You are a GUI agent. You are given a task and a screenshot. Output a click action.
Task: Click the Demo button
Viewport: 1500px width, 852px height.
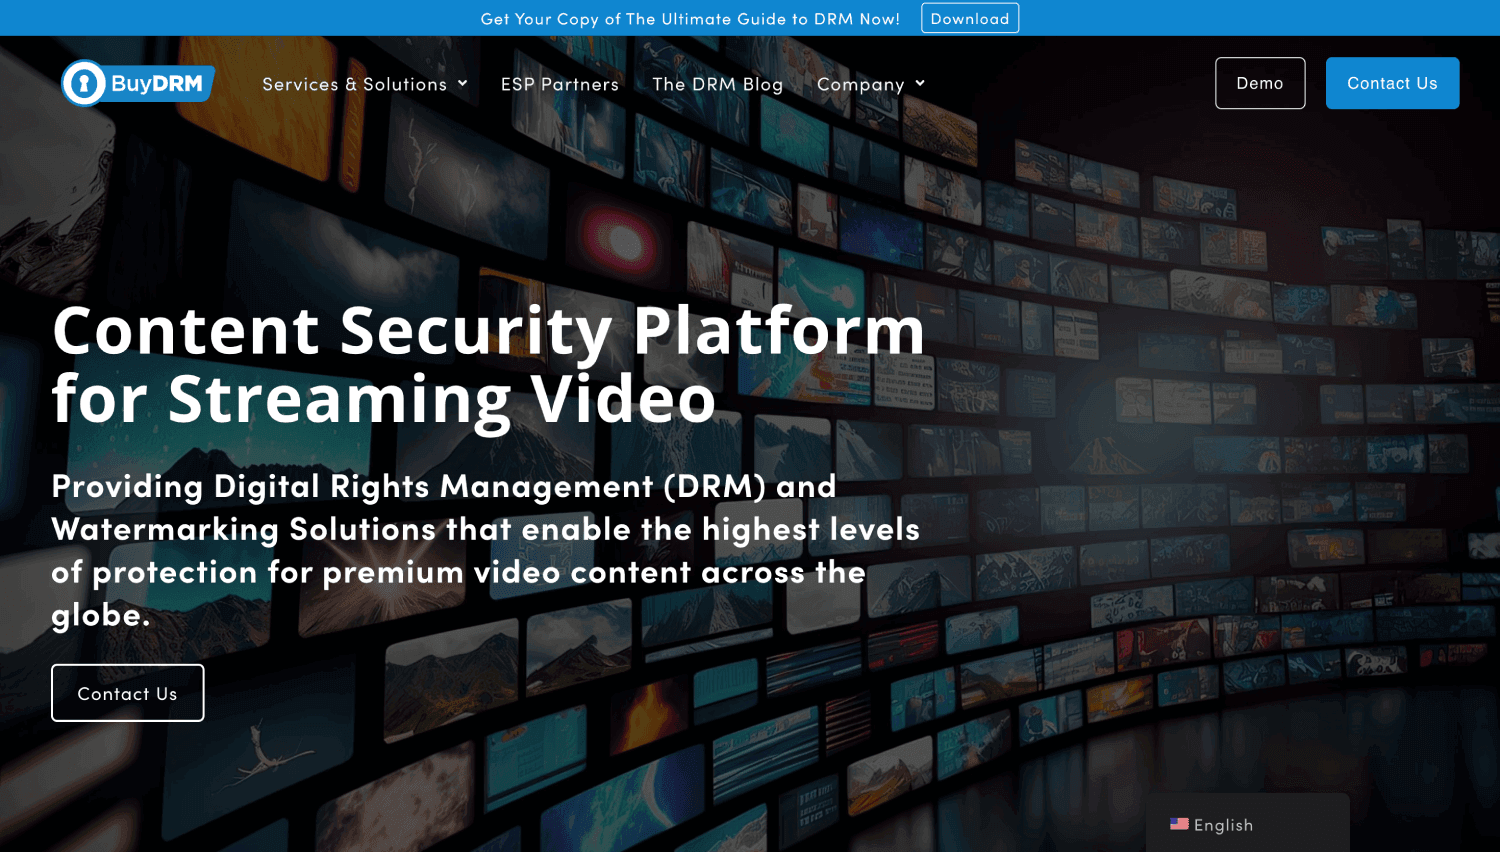click(1260, 83)
